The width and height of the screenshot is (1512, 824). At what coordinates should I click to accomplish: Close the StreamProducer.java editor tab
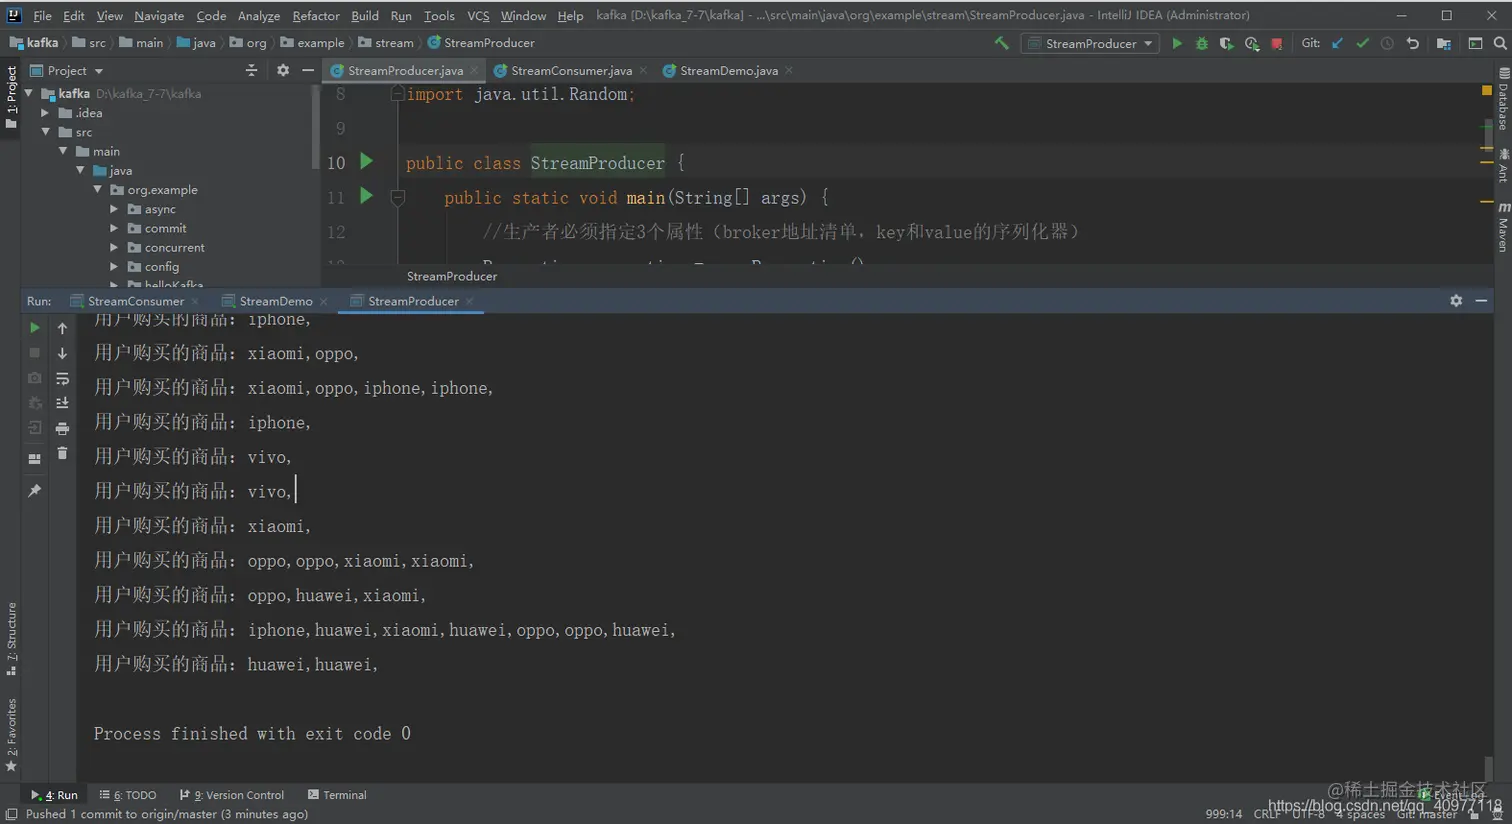474,70
